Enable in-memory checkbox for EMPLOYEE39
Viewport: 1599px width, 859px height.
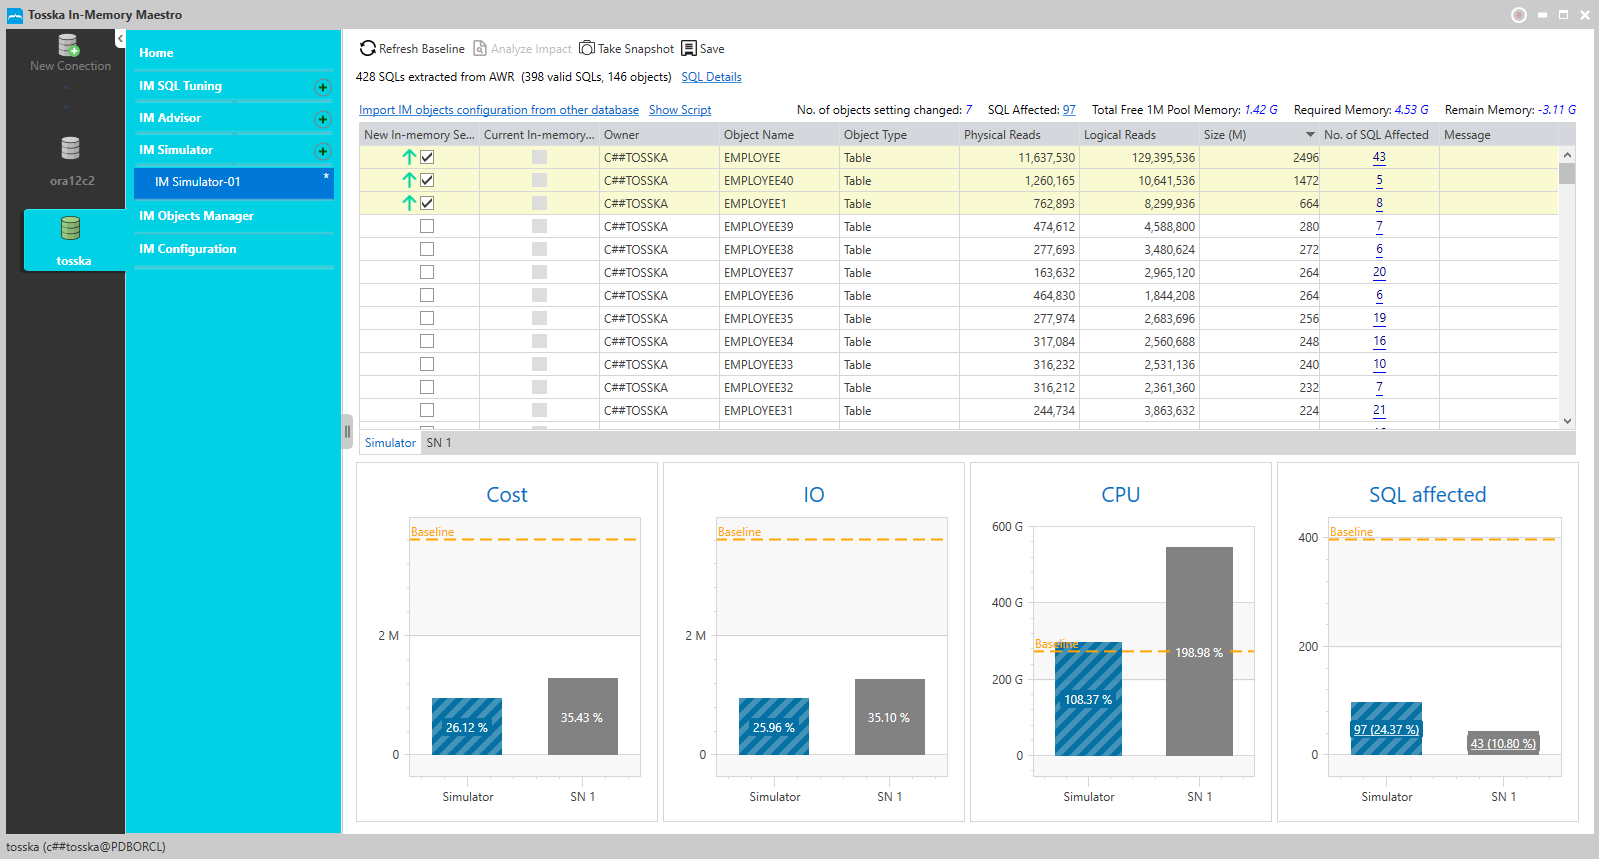click(427, 226)
